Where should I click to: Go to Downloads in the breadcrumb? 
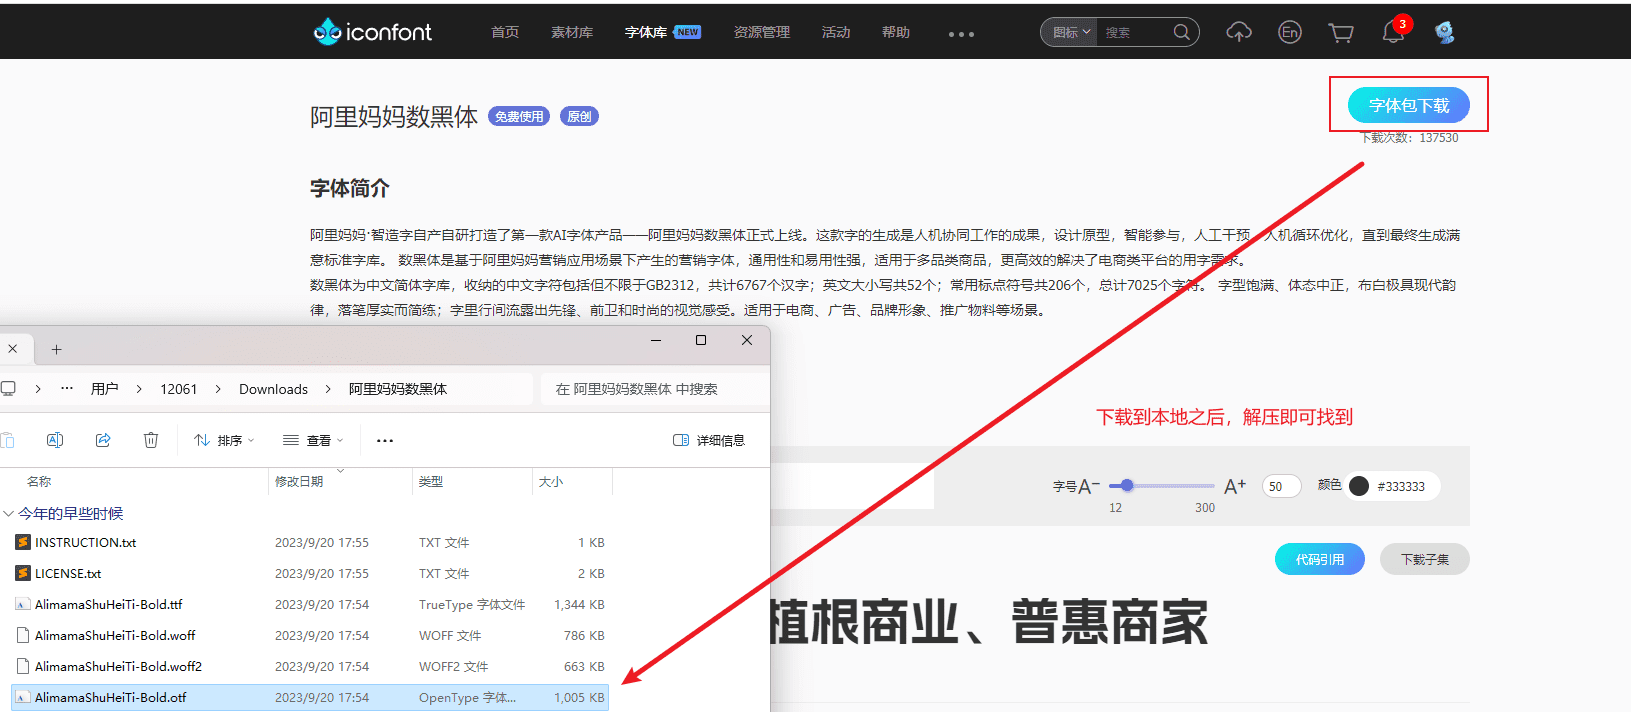pos(273,389)
